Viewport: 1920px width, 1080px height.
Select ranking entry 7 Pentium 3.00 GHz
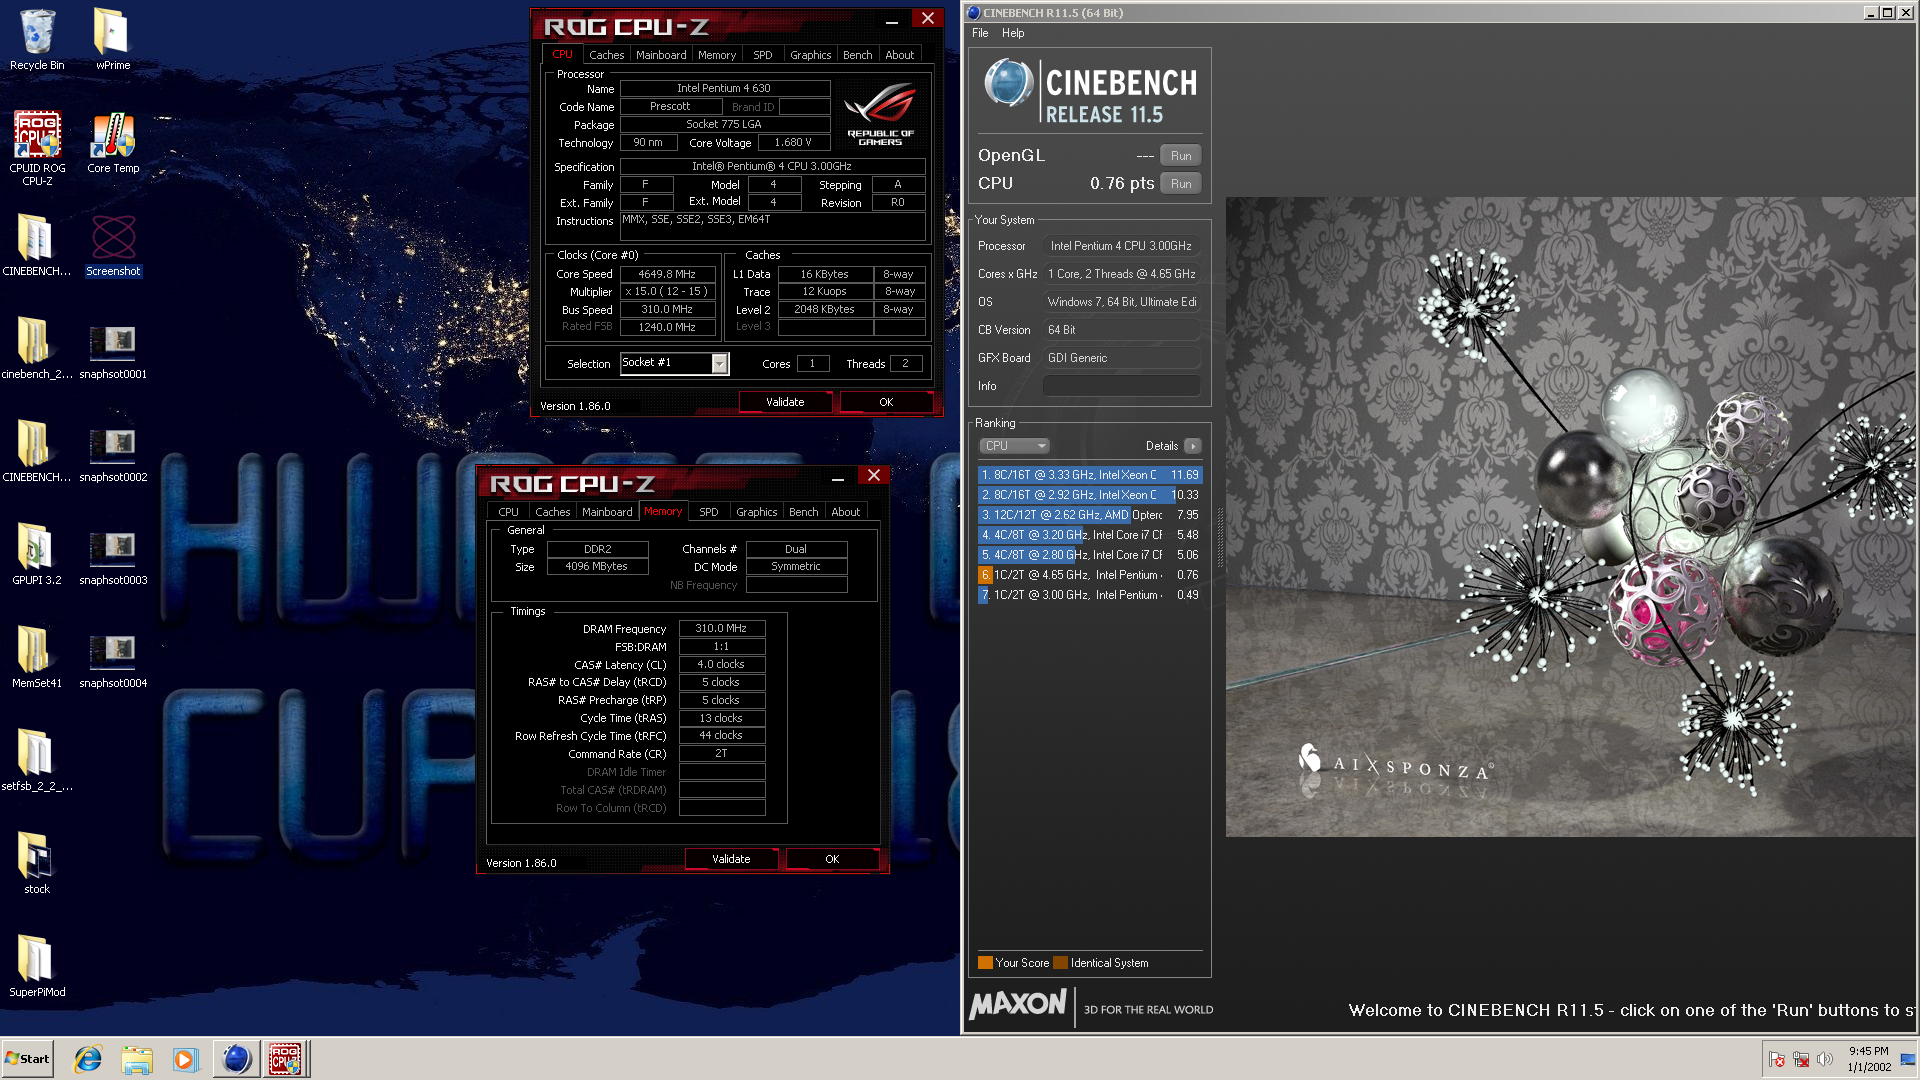pyautogui.click(x=1090, y=595)
